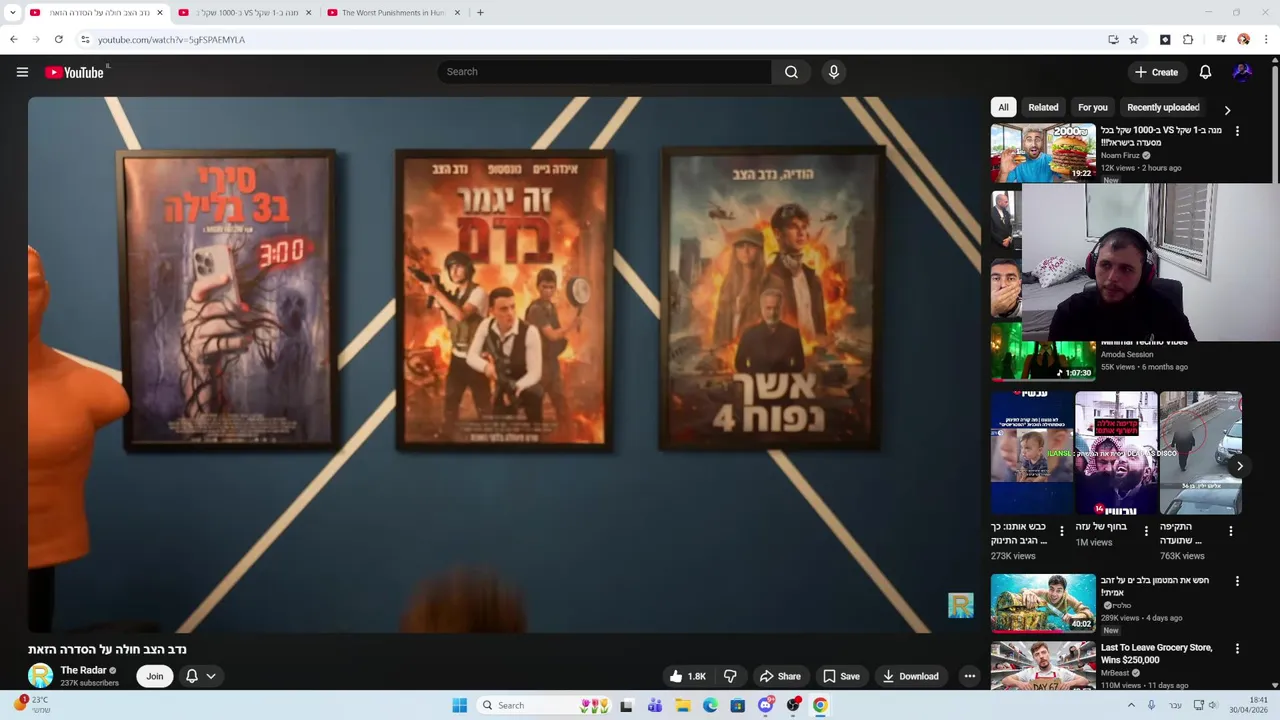Viewport: 1280px width, 720px height.
Task: Open options for Noam Firuz video
Action: (x=1237, y=131)
